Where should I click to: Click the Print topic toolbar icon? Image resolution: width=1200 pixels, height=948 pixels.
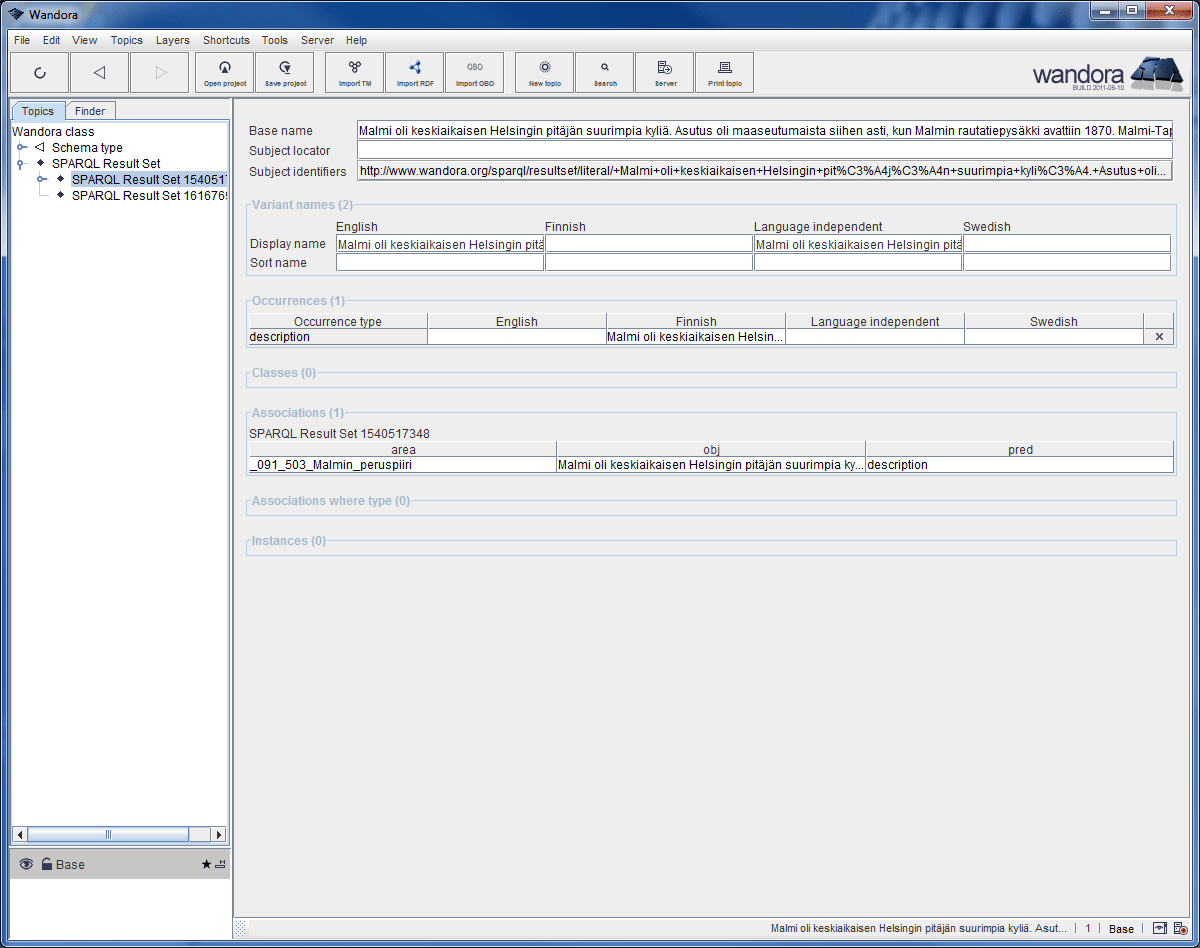coord(724,72)
